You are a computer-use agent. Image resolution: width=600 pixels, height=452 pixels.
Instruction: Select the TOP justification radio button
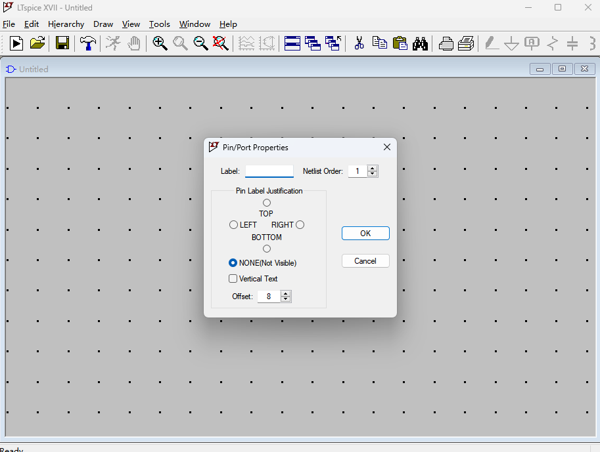[266, 203]
